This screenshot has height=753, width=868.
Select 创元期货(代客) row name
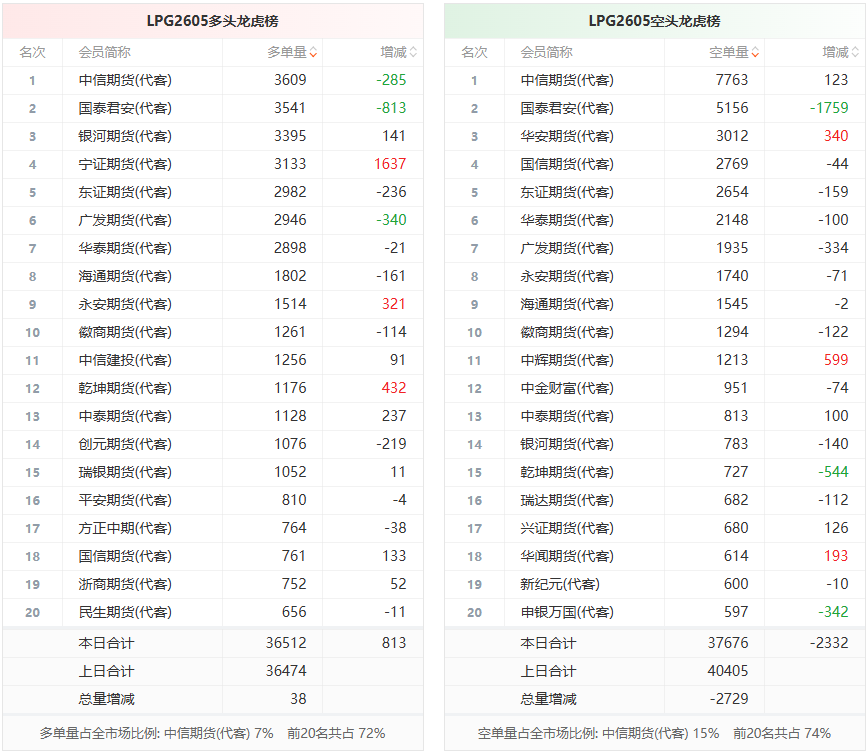point(125,444)
